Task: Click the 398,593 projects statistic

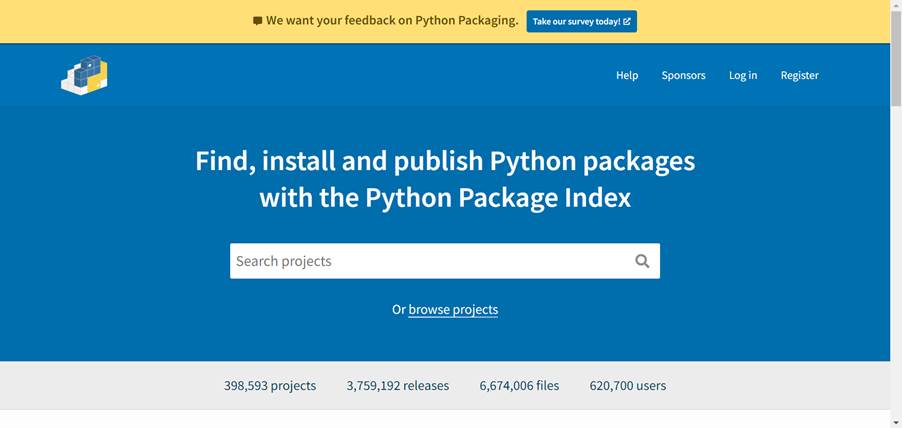Action: 270,385
